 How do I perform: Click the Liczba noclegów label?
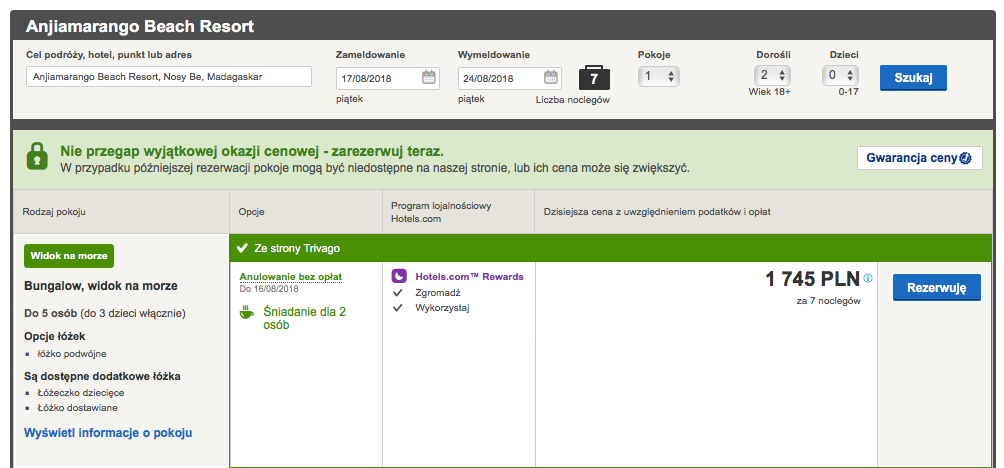[x=572, y=100]
